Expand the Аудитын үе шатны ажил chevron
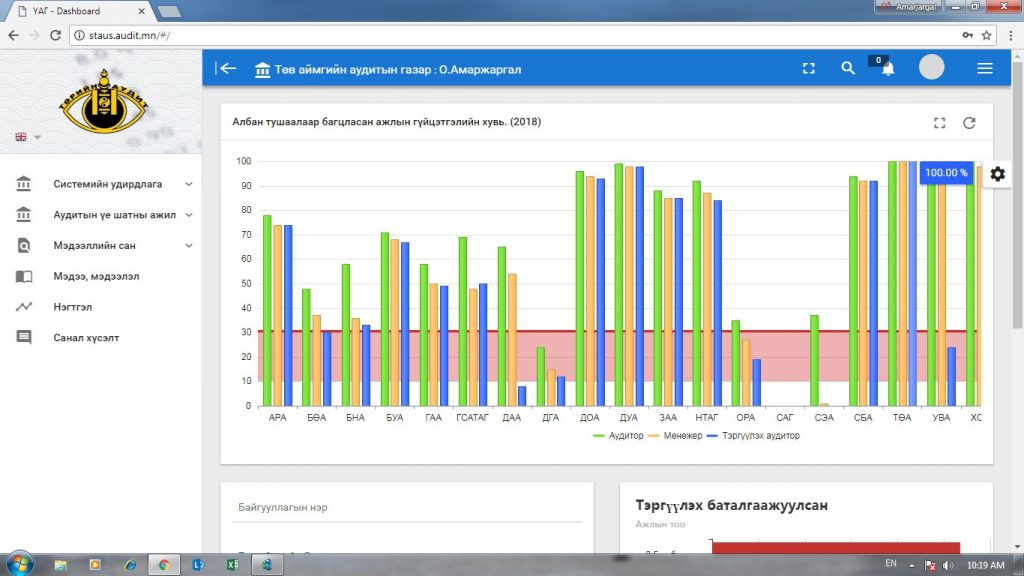Screen dimensions: 1024x576 pos(189,215)
